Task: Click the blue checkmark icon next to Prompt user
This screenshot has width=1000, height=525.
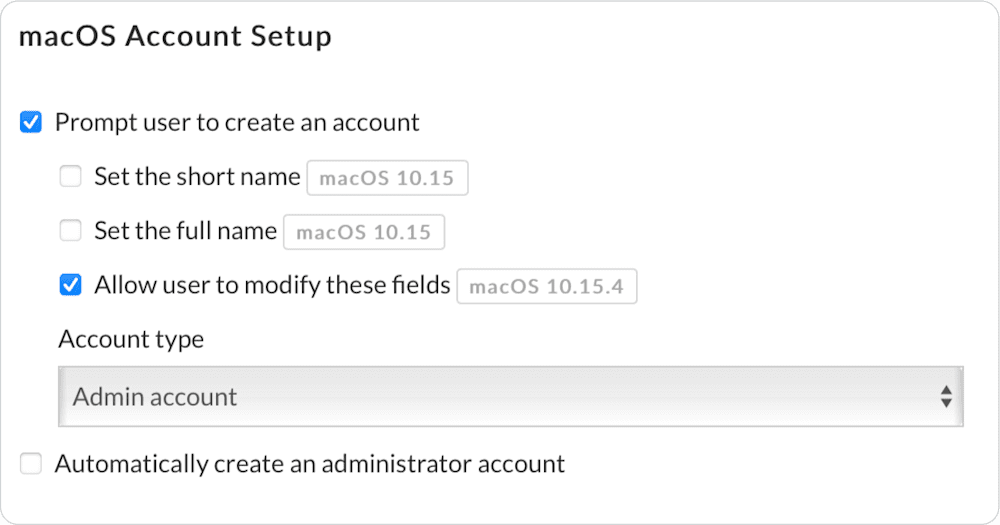Action: point(32,124)
